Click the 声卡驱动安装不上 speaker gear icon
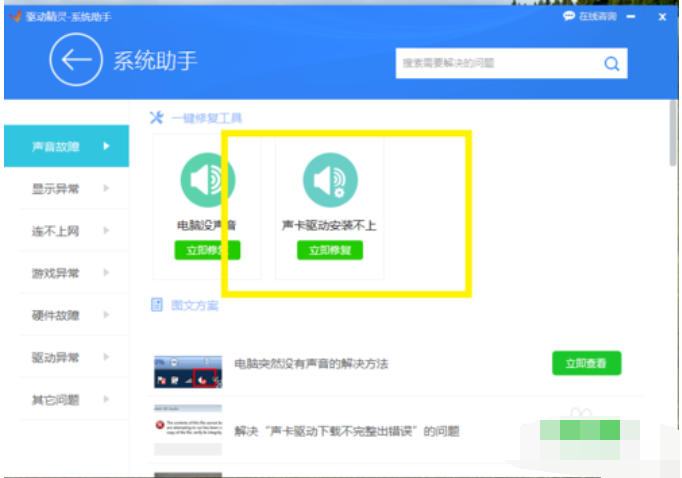Screen dimensions: 682x478 pos(330,181)
